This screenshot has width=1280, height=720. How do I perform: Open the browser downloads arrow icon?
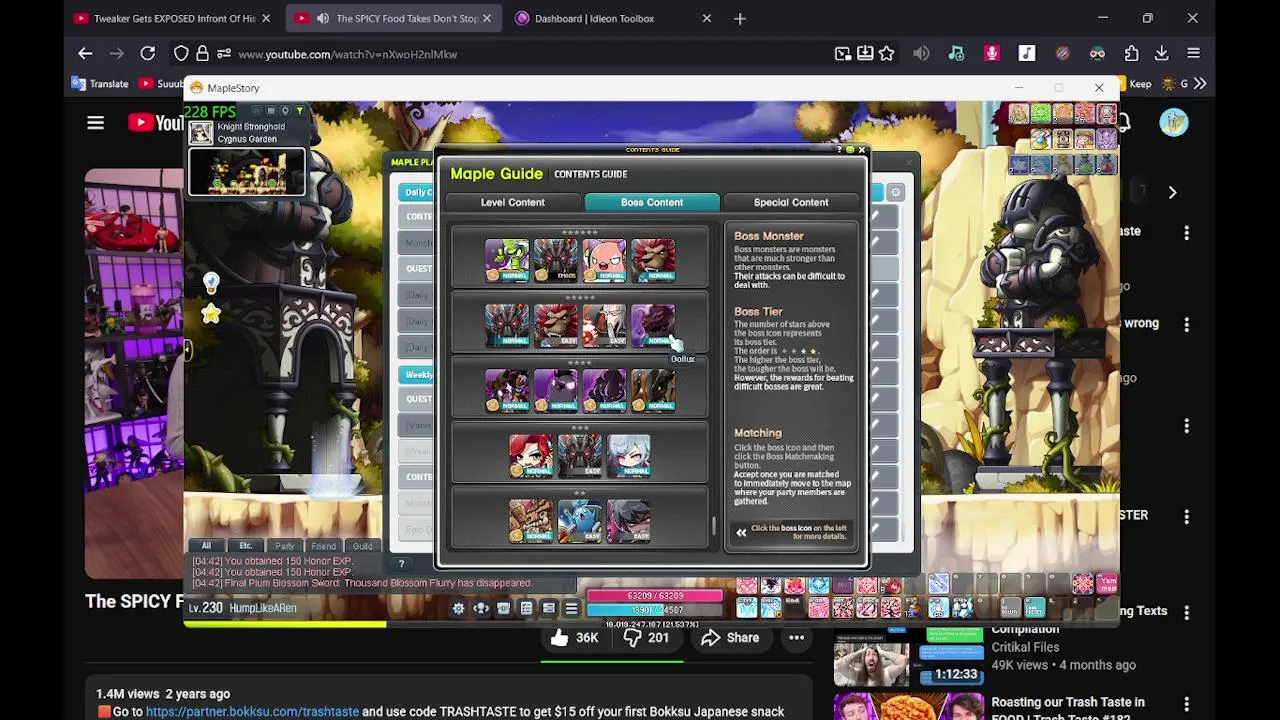(1162, 54)
